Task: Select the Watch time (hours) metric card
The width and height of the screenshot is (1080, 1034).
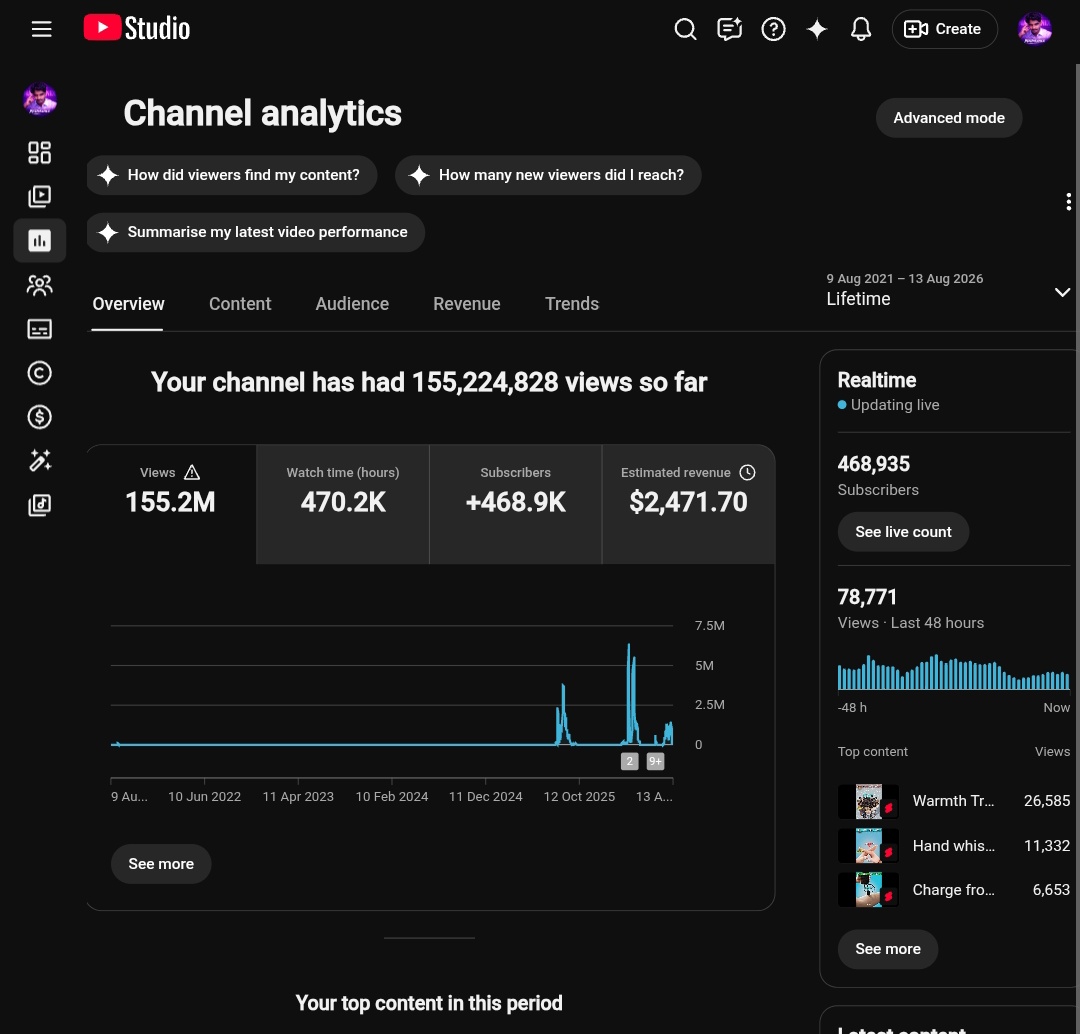Action: 343,504
